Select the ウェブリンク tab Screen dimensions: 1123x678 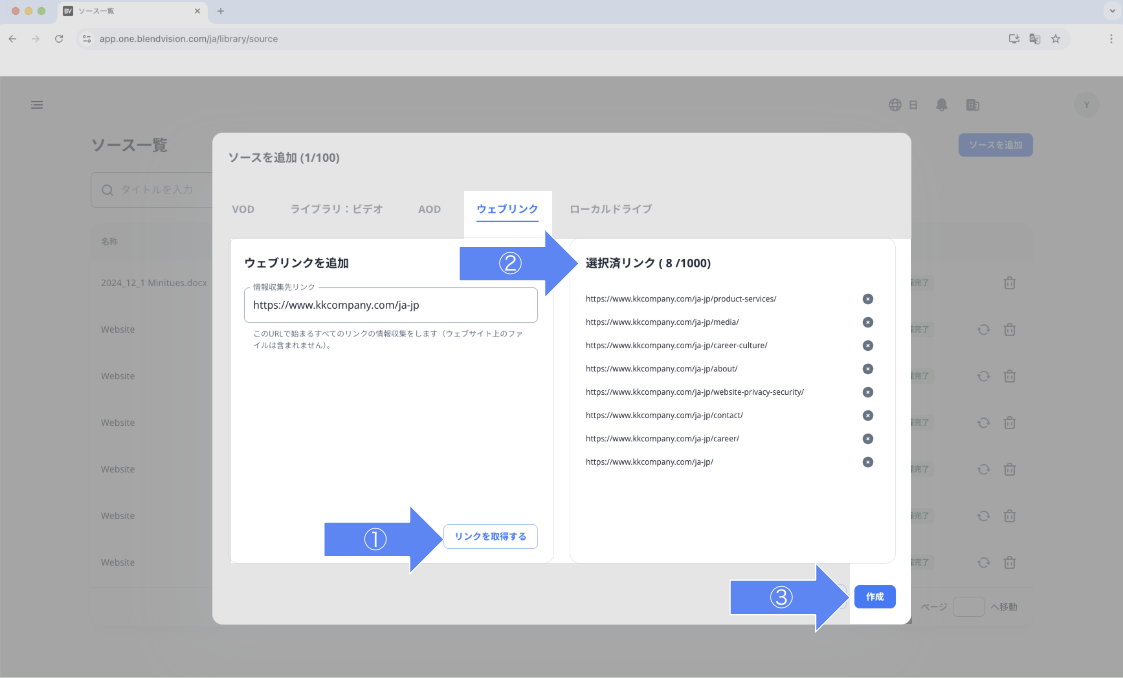[x=507, y=209]
